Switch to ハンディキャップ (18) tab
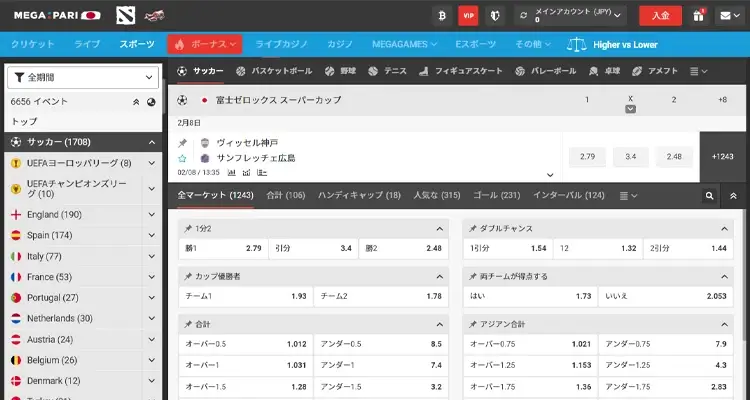This screenshot has height=400, width=750. (x=359, y=195)
